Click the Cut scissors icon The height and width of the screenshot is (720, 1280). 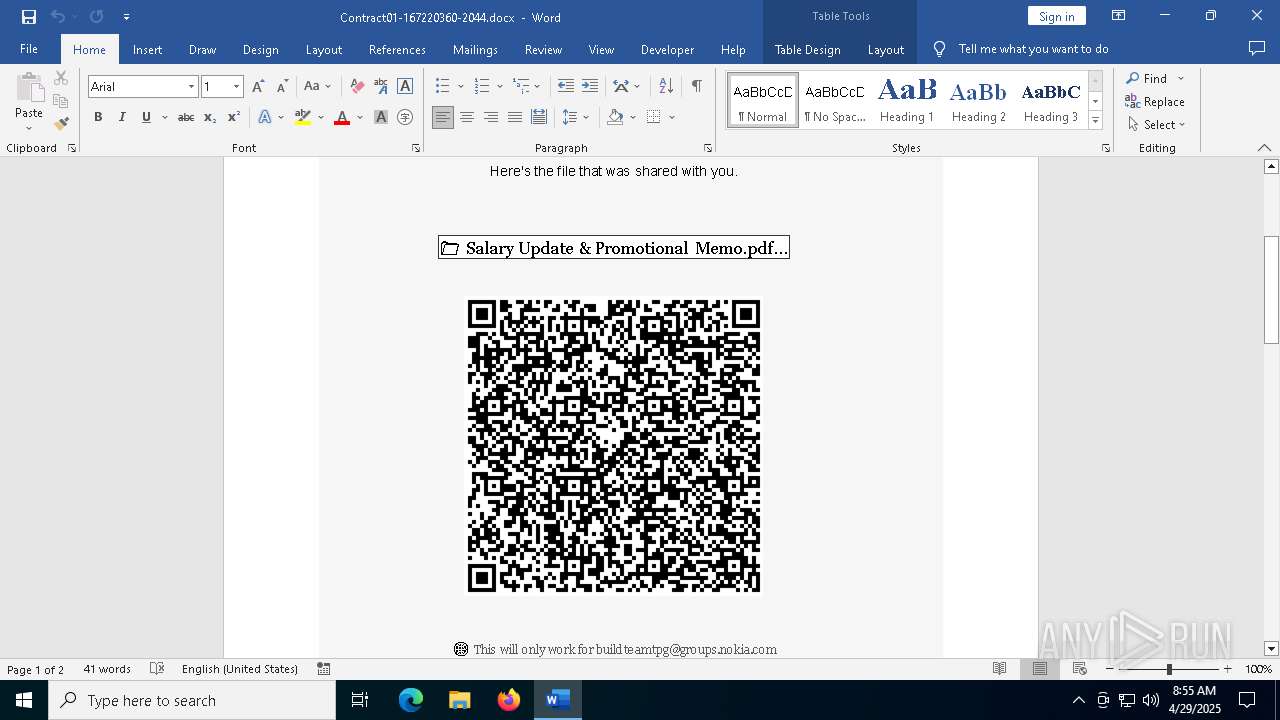click(x=61, y=78)
